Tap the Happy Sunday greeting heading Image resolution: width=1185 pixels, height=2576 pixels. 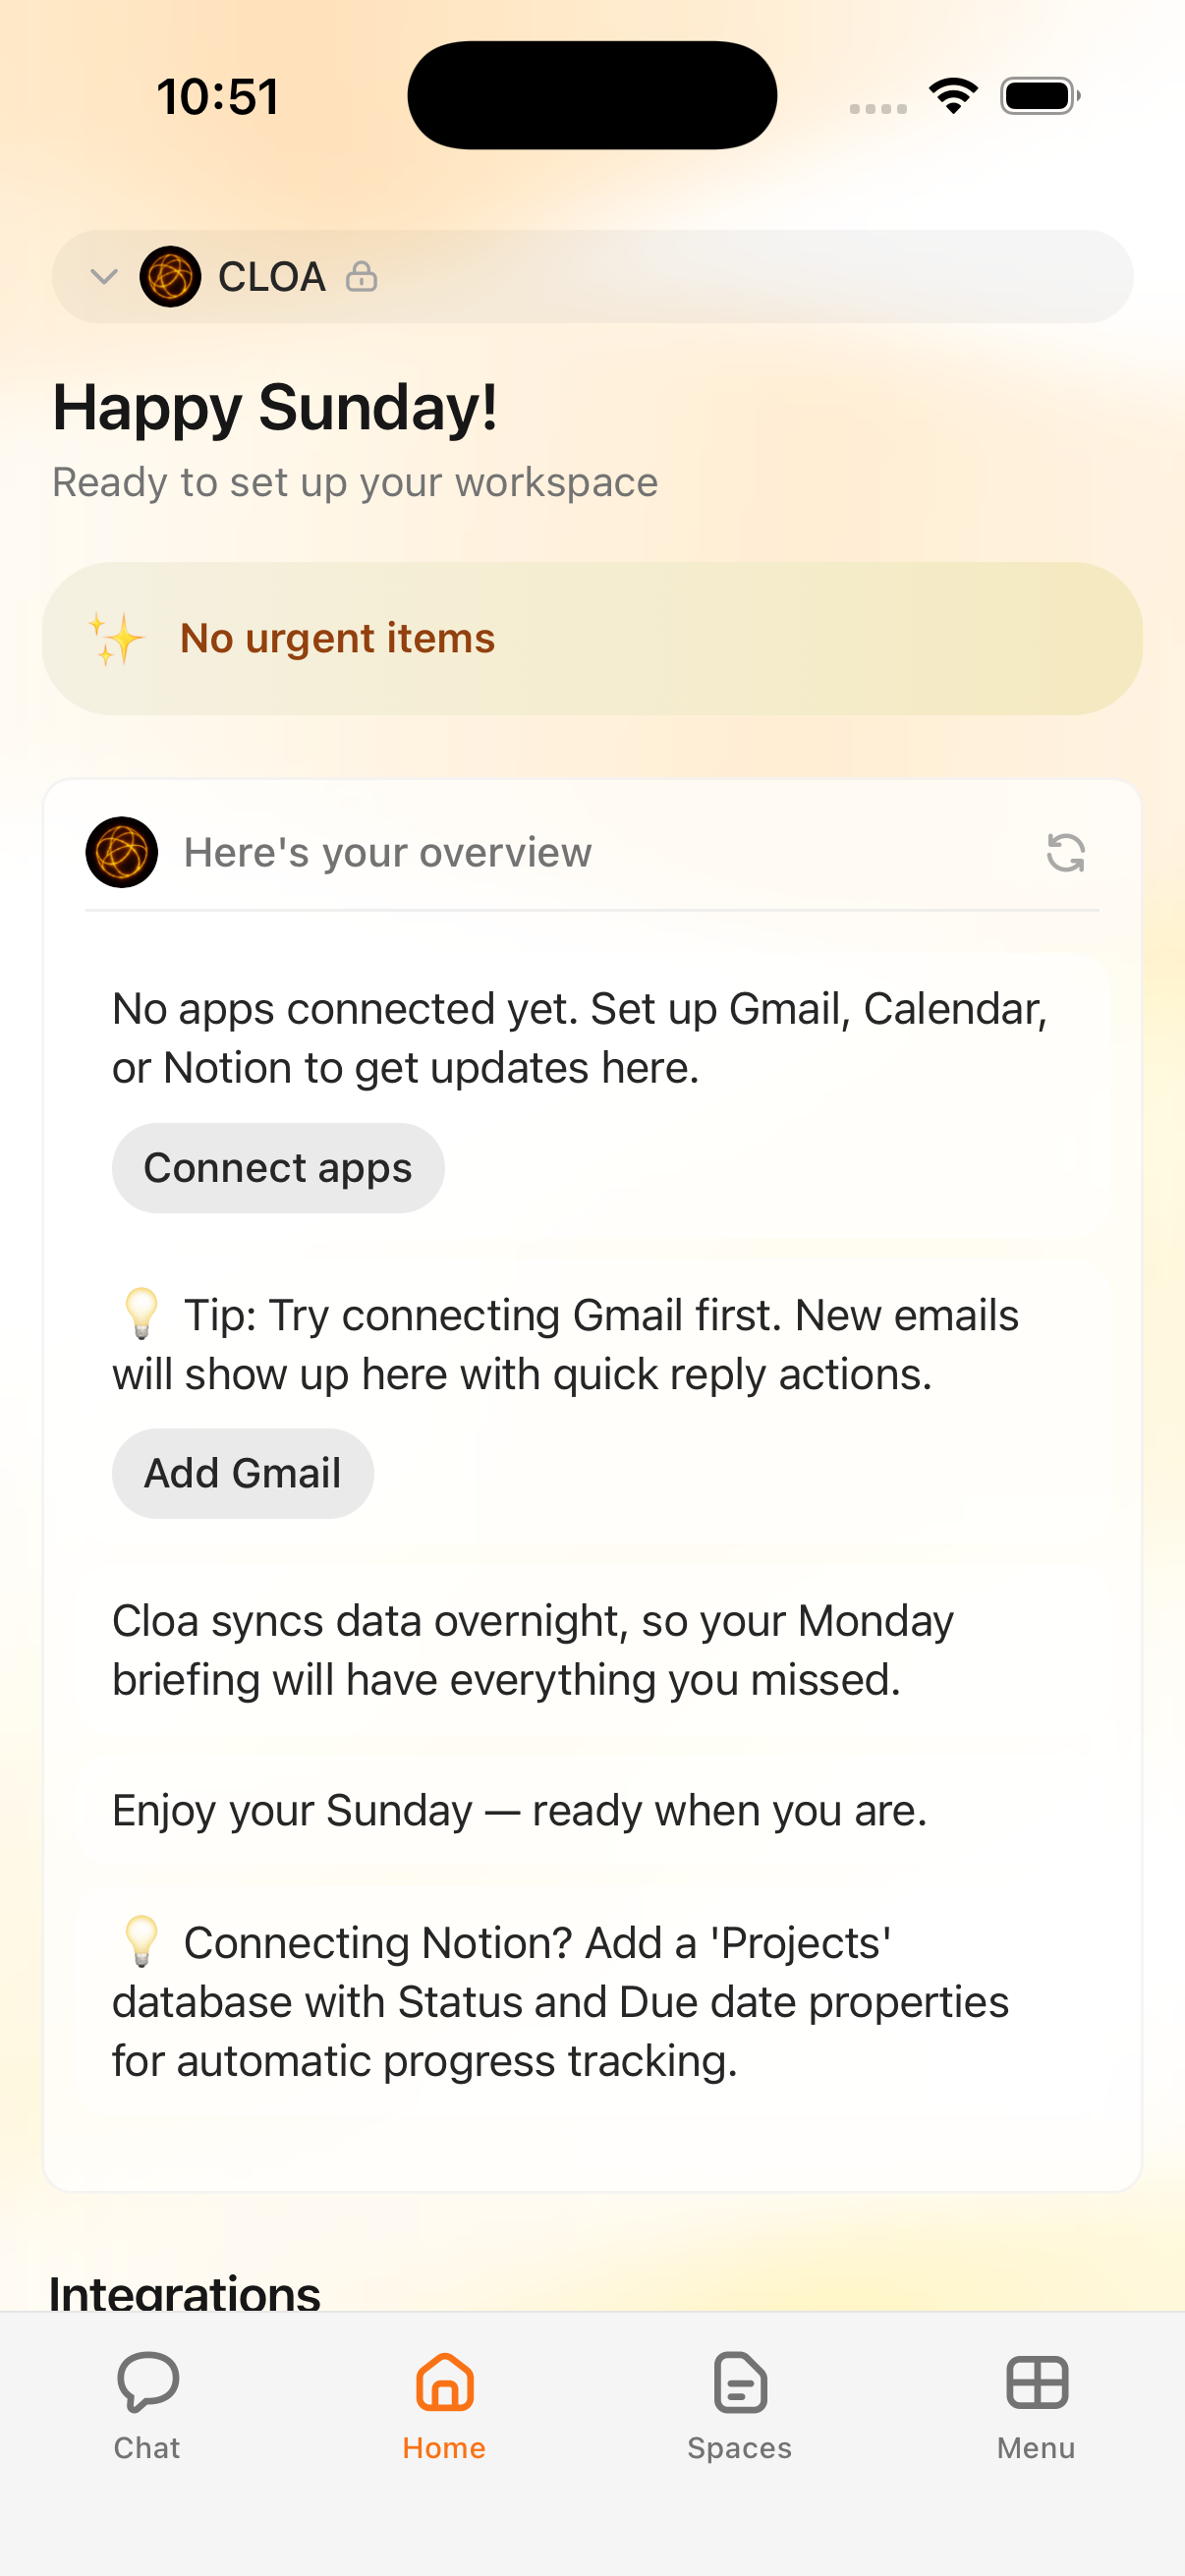275,408
